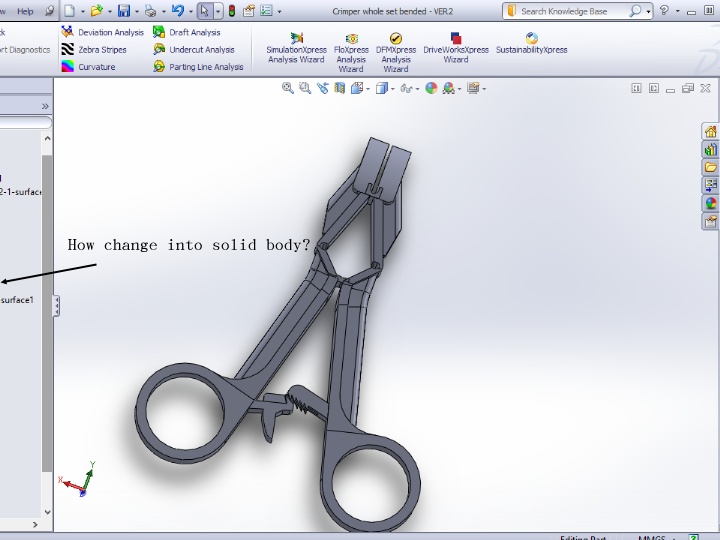This screenshot has height=540, width=720.
Task: Open Appearances color ball tab
Action: point(710,203)
